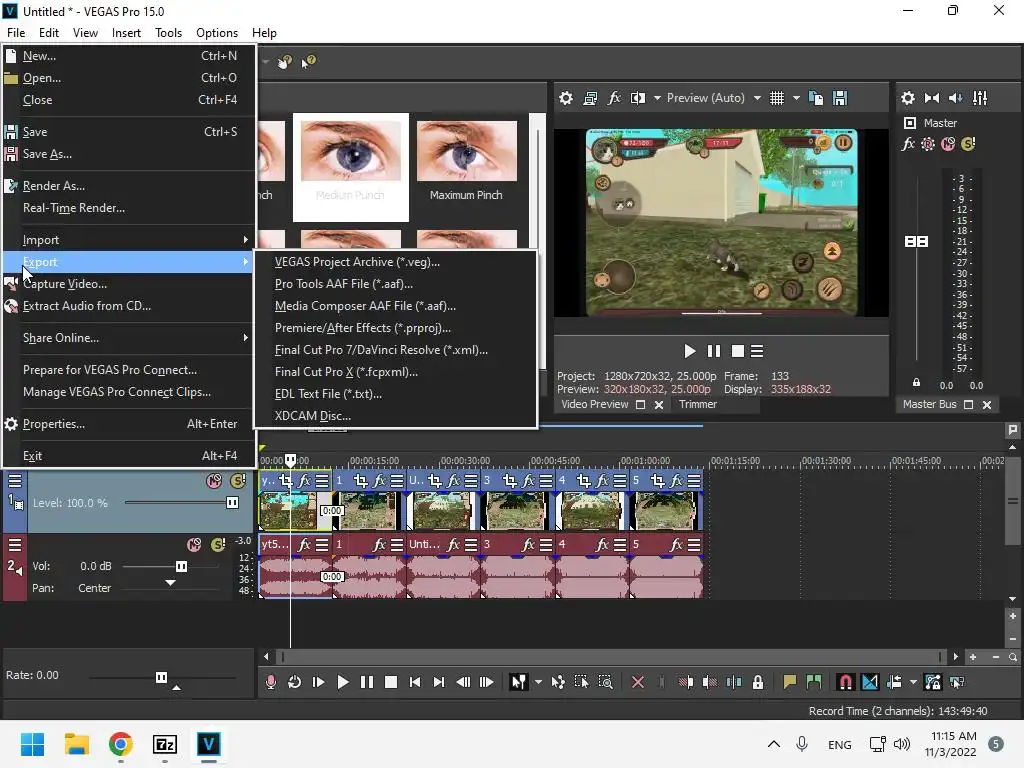Stop timeline playback in transport bar
1024x768 pixels.
click(391, 682)
